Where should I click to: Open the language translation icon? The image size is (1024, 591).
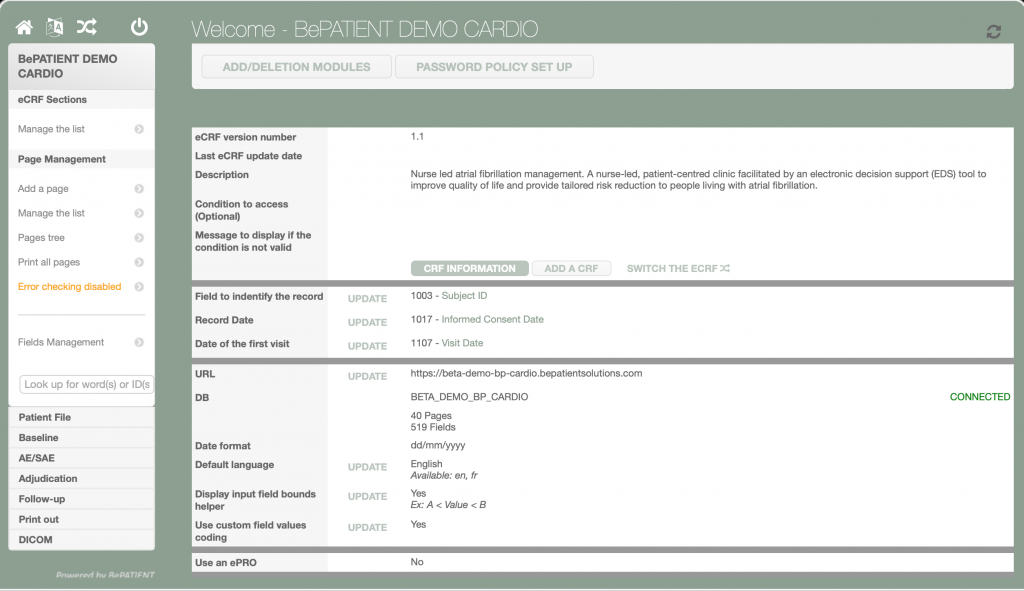point(55,27)
